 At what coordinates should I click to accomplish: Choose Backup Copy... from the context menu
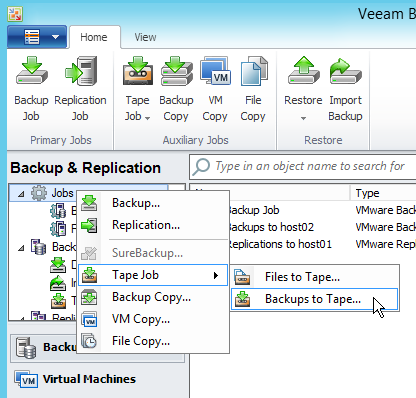coord(153,297)
